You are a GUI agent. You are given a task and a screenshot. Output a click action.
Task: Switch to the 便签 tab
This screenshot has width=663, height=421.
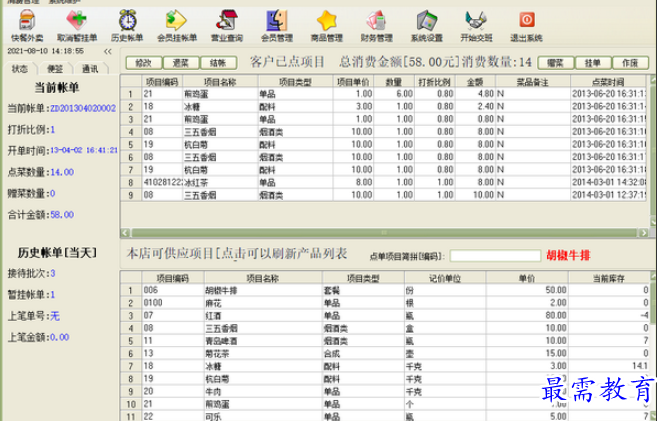point(55,69)
